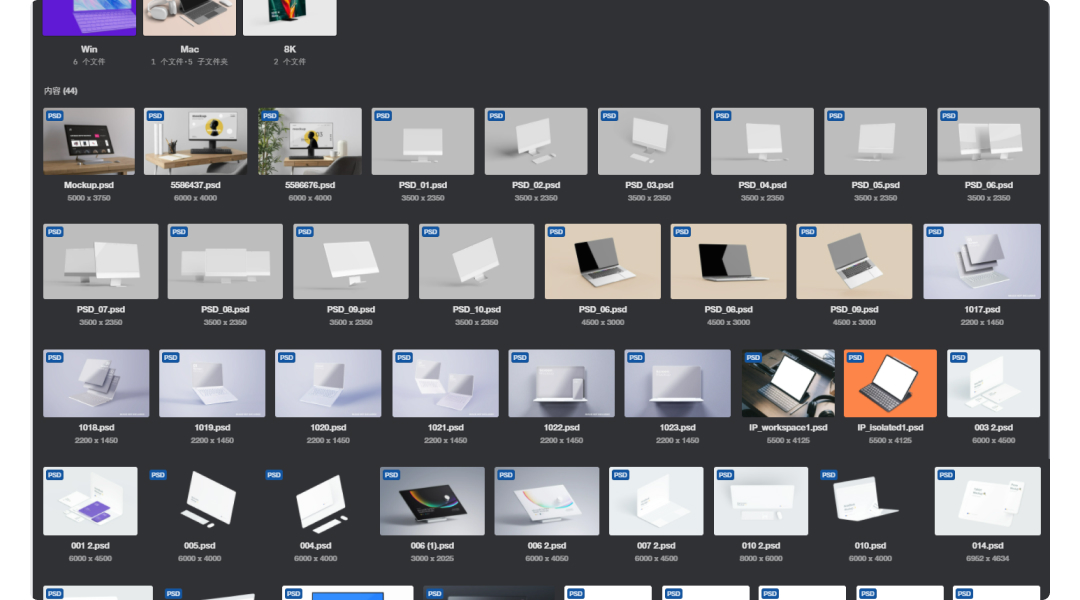Select the 006 (1).psd dark screen thumbnail
This screenshot has width=1080, height=600.
click(x=432, y=501)
